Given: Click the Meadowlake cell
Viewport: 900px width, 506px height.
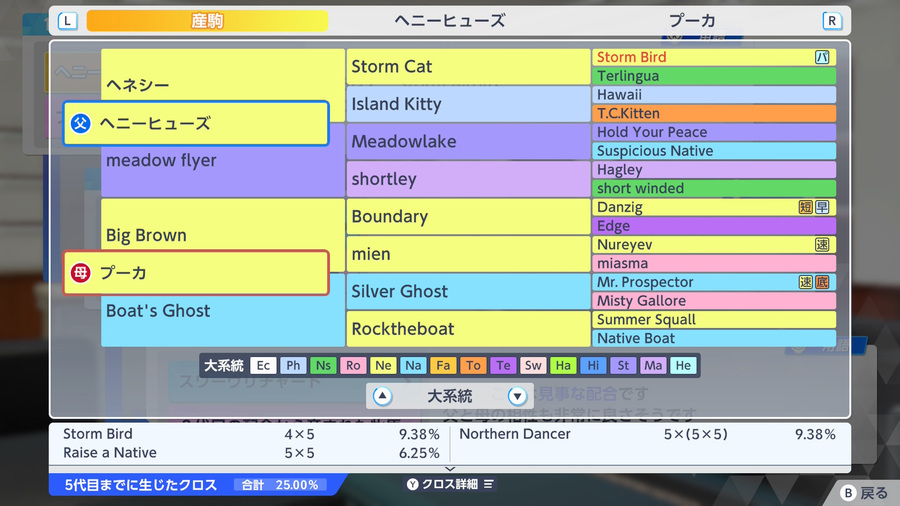Looking at the screenshot, I should (x=468, y=142).
